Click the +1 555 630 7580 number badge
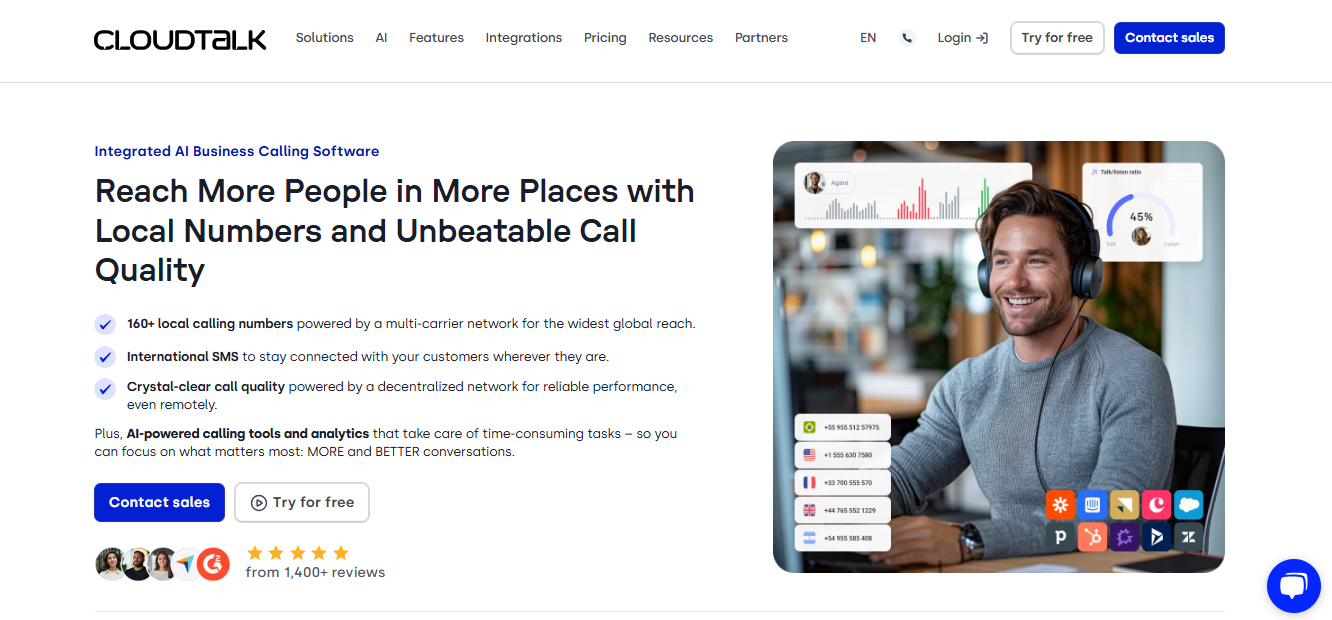This screenshot has height=620, width=1332. click(842, 454)
